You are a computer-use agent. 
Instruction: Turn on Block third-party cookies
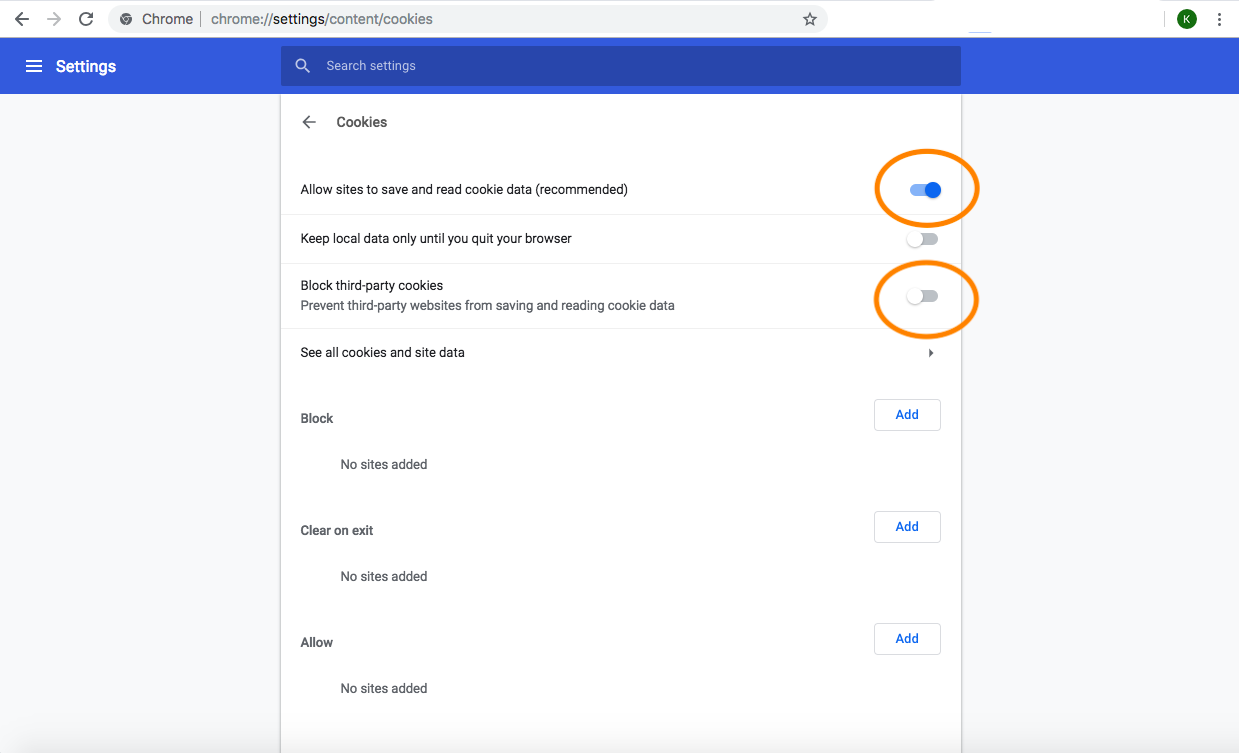(x=922, y=296)
